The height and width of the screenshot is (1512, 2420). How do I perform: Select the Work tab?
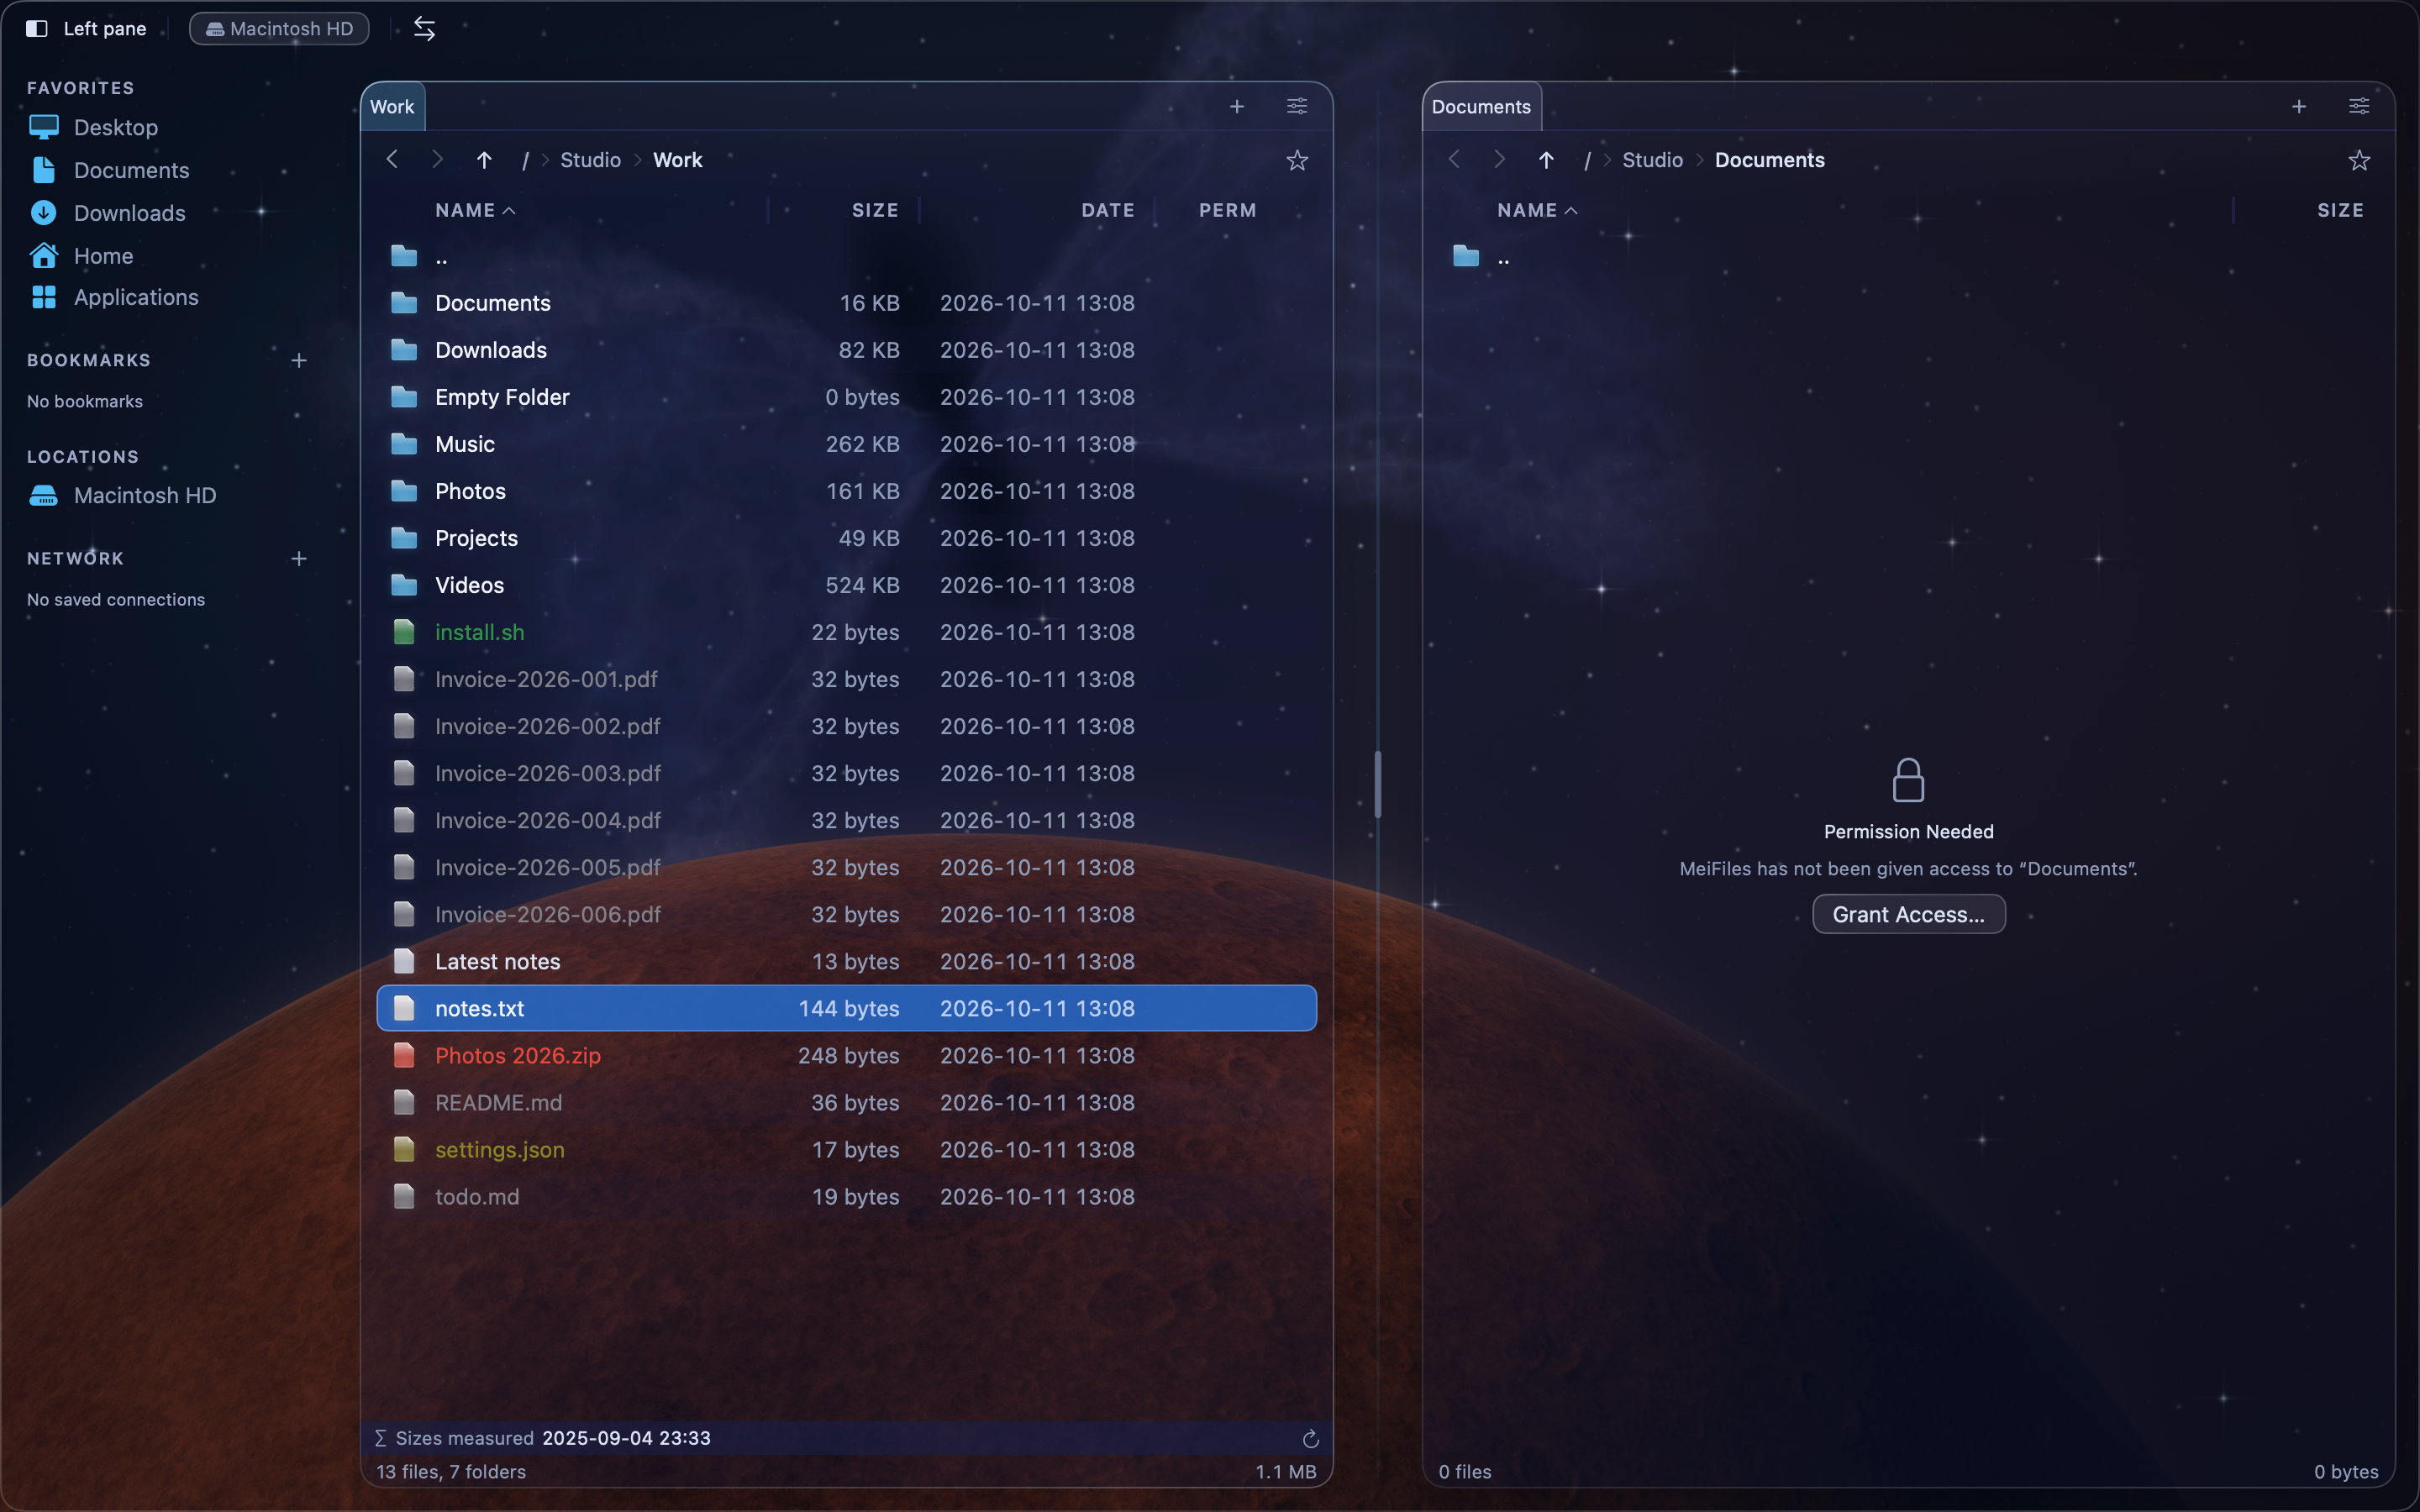(392, 107)
